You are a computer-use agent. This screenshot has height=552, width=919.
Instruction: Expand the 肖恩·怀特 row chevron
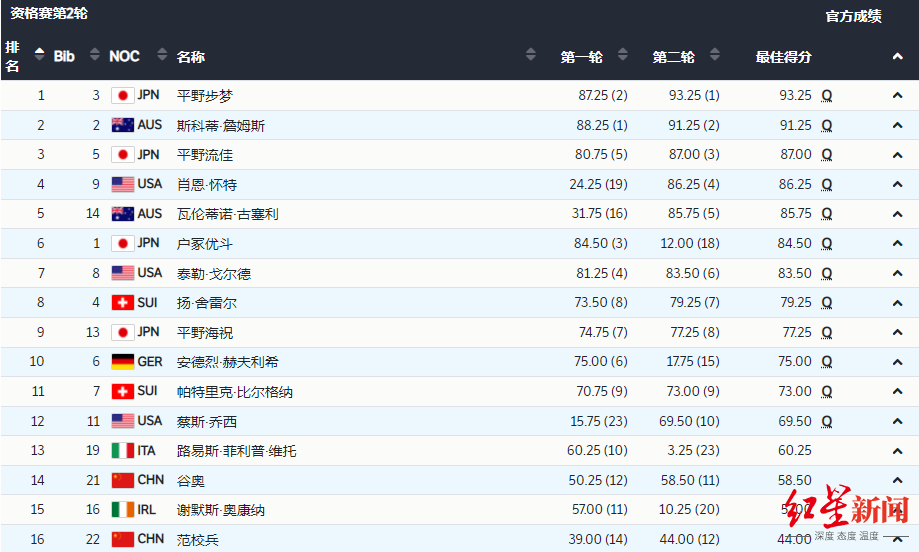(x=897, y=185)
